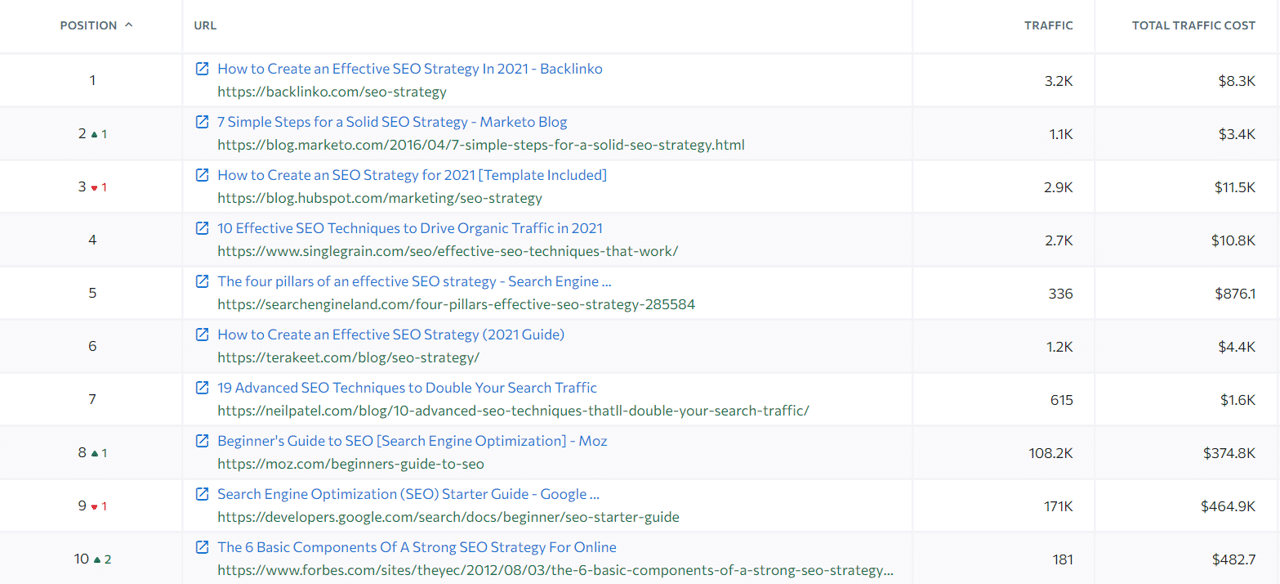Screen dimensions: 1280x584
Task: Open external link icon for four pillars result
Action: (x=202, y=281)
